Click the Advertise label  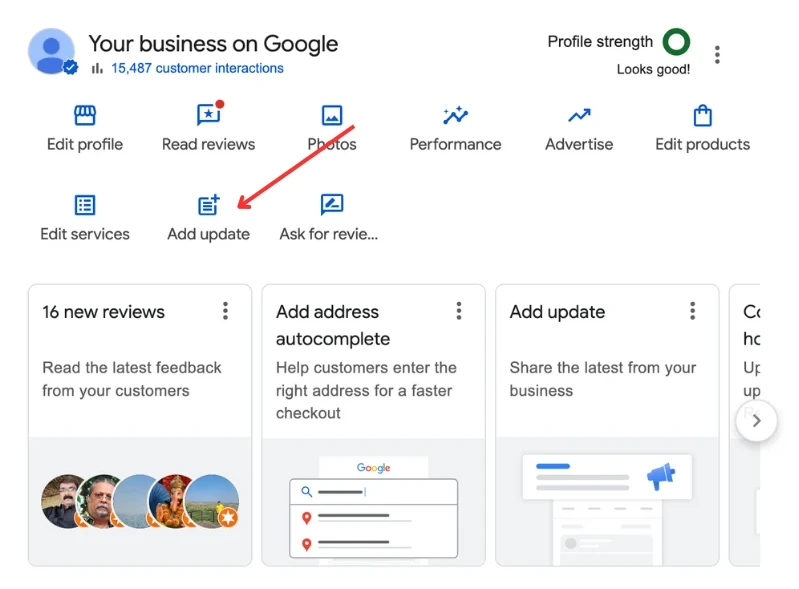coord(579,145)
